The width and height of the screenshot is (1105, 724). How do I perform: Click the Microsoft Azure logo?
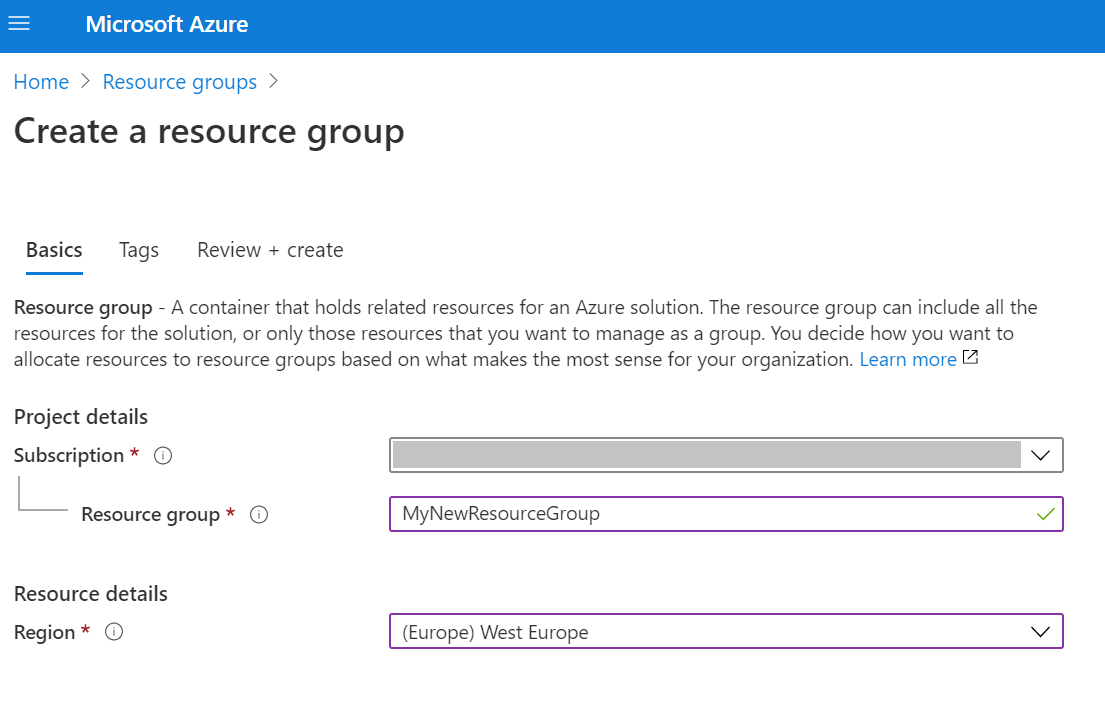coord(166,24)
